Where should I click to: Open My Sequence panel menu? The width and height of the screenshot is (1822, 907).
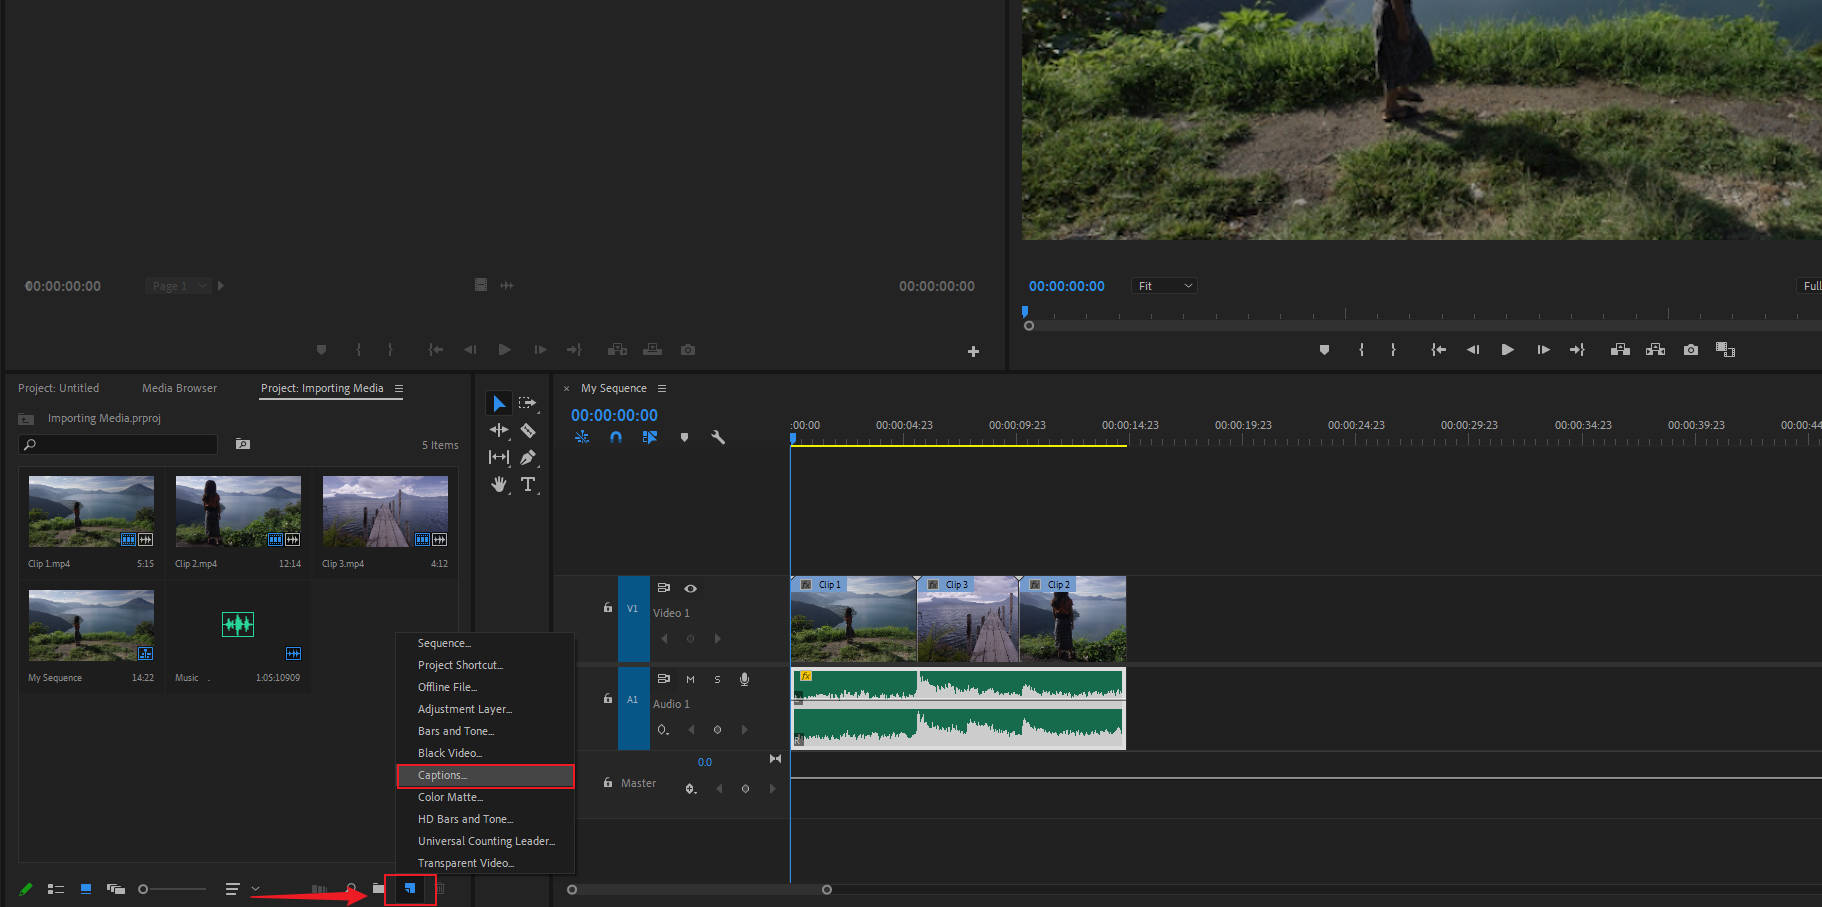662,388
